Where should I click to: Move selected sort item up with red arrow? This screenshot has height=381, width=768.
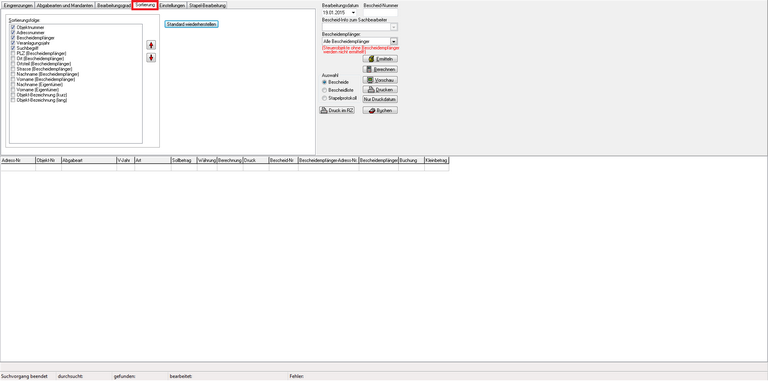click(151, 45)
